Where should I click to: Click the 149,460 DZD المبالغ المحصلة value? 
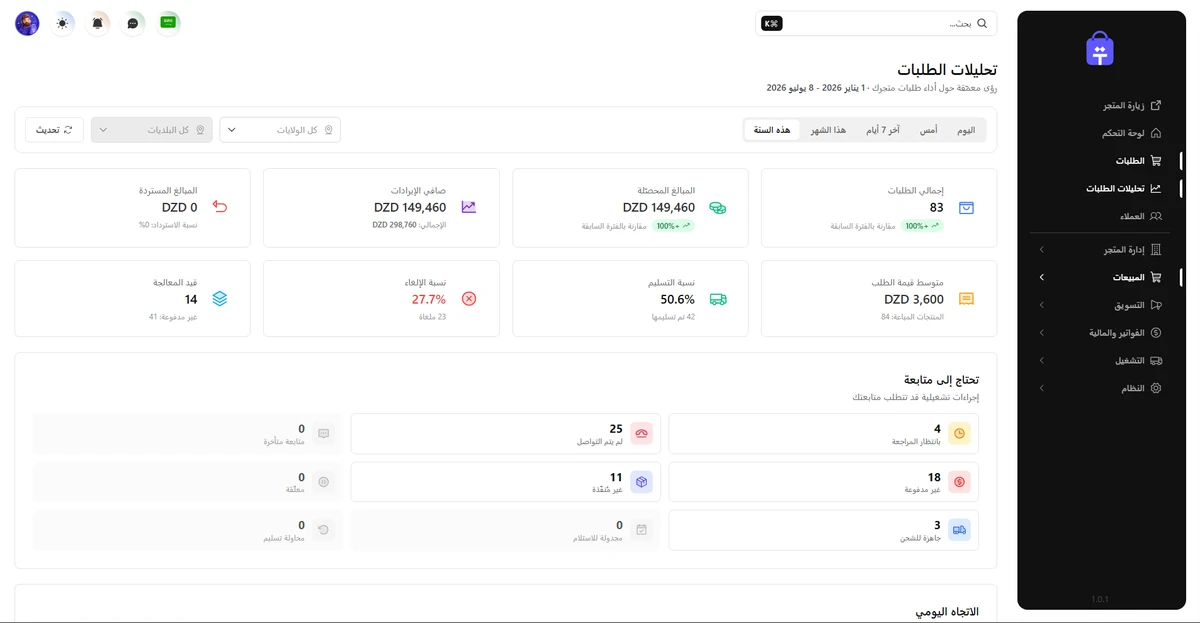(659, 208)
